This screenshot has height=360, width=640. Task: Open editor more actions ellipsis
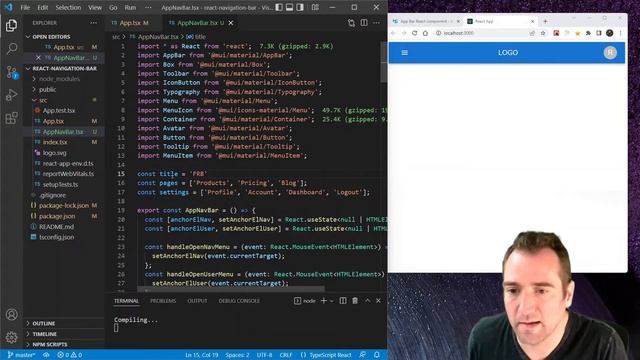[376, 23]
